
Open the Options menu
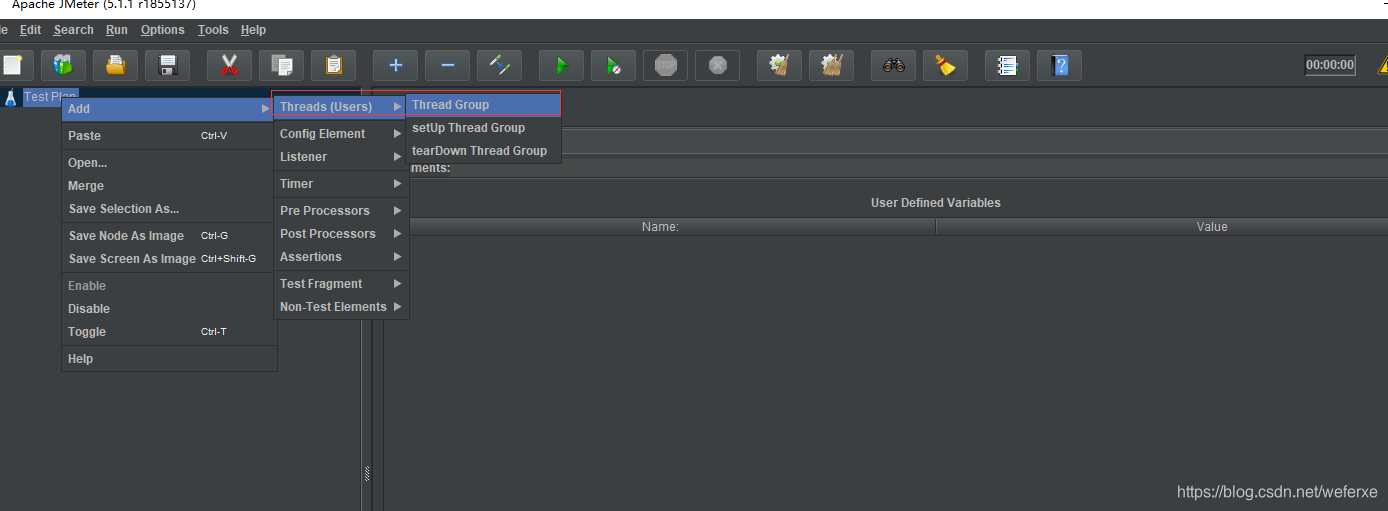[x=163, y=30]
